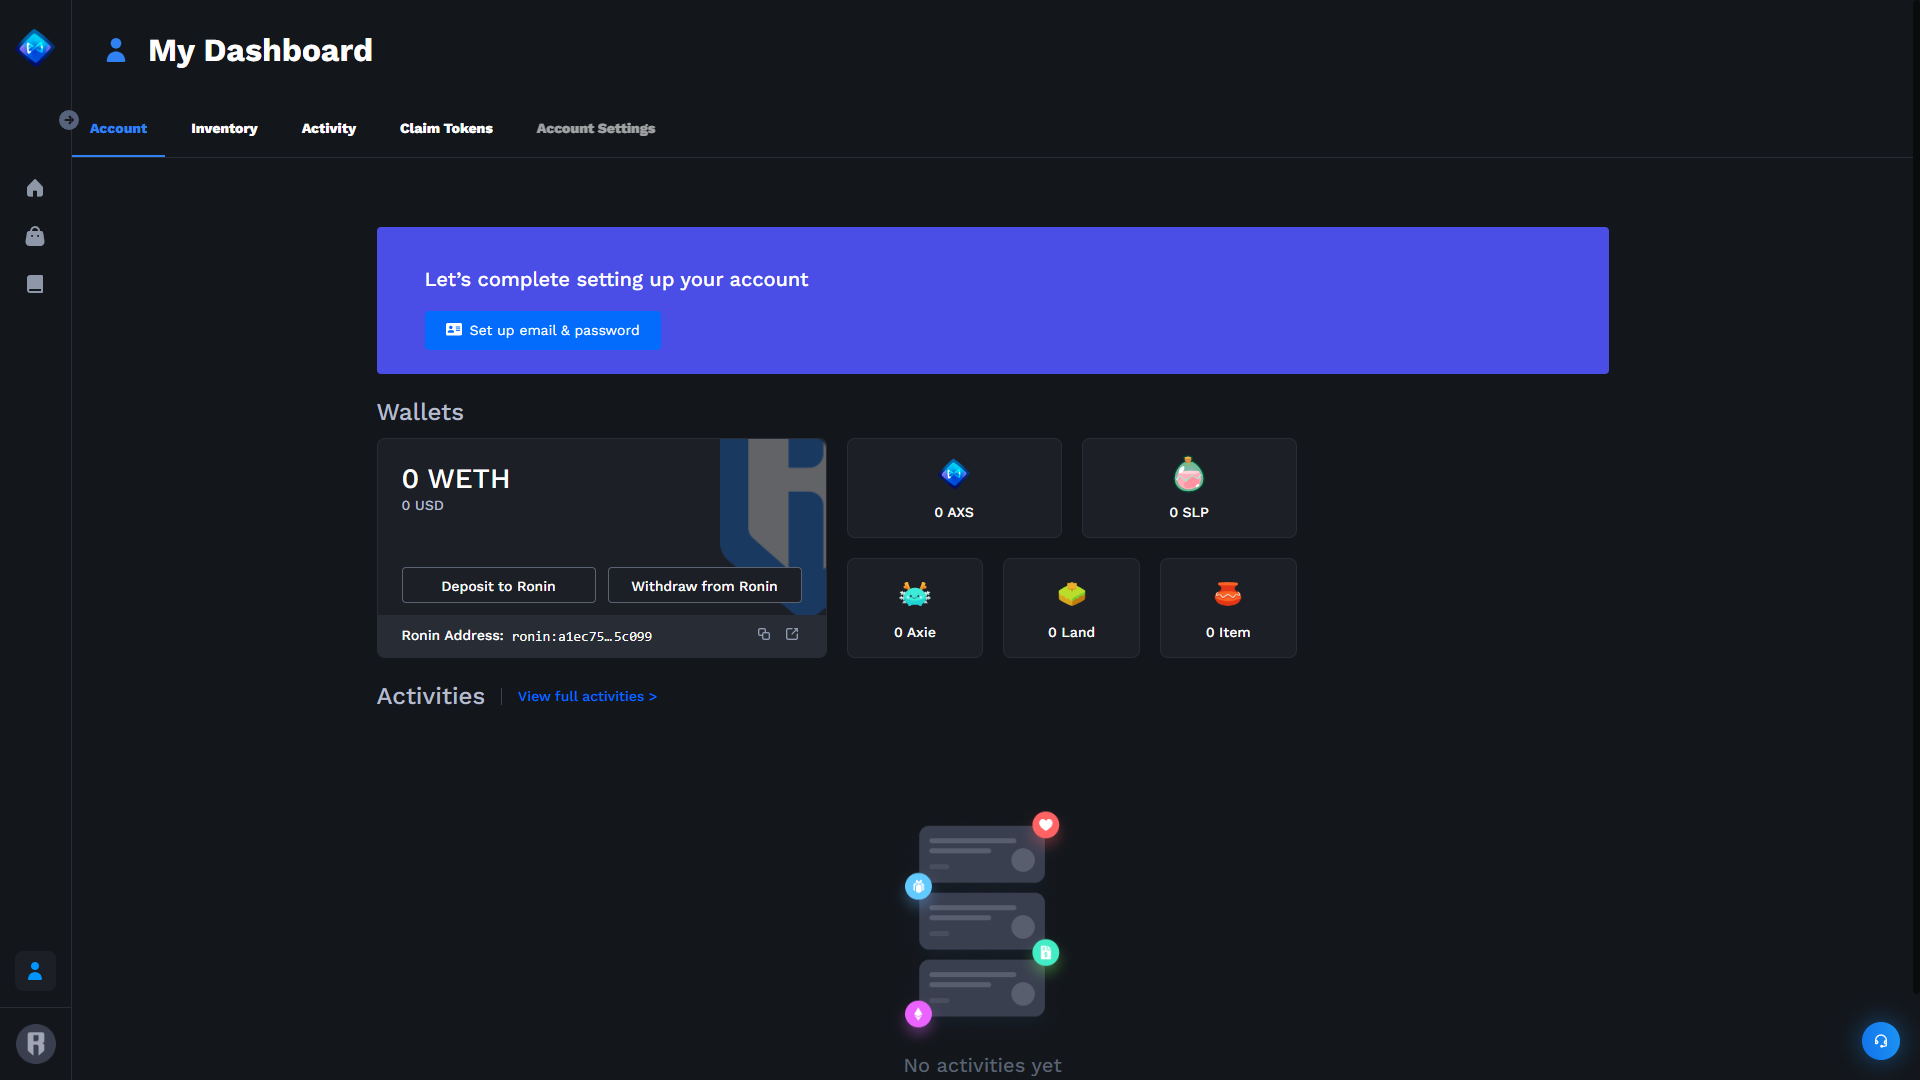This screenshot has height=1080, width=1920.
Task: Click the 0 Item count label
Action: tap(1228, 632)
